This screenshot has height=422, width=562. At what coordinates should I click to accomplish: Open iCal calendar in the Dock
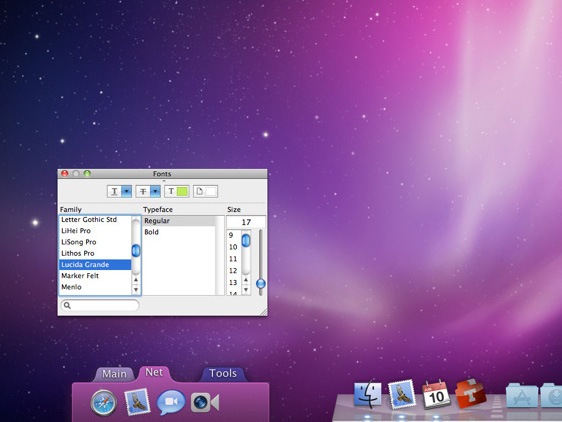(436, 394)
